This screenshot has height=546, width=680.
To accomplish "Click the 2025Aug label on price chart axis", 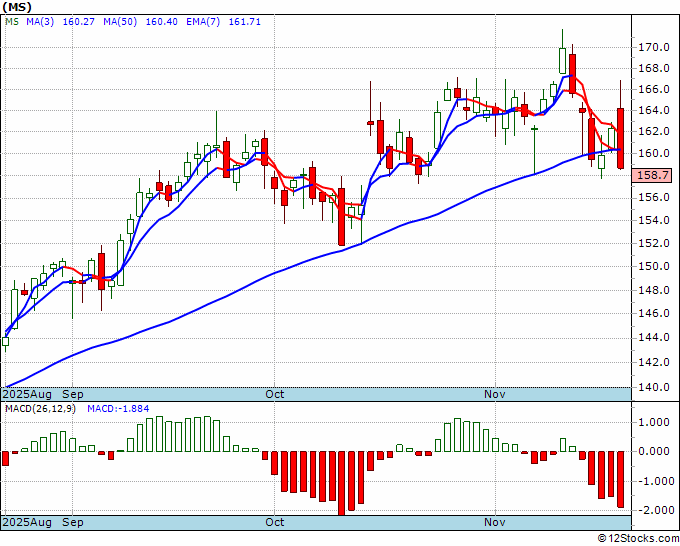I will coord(27,394).
